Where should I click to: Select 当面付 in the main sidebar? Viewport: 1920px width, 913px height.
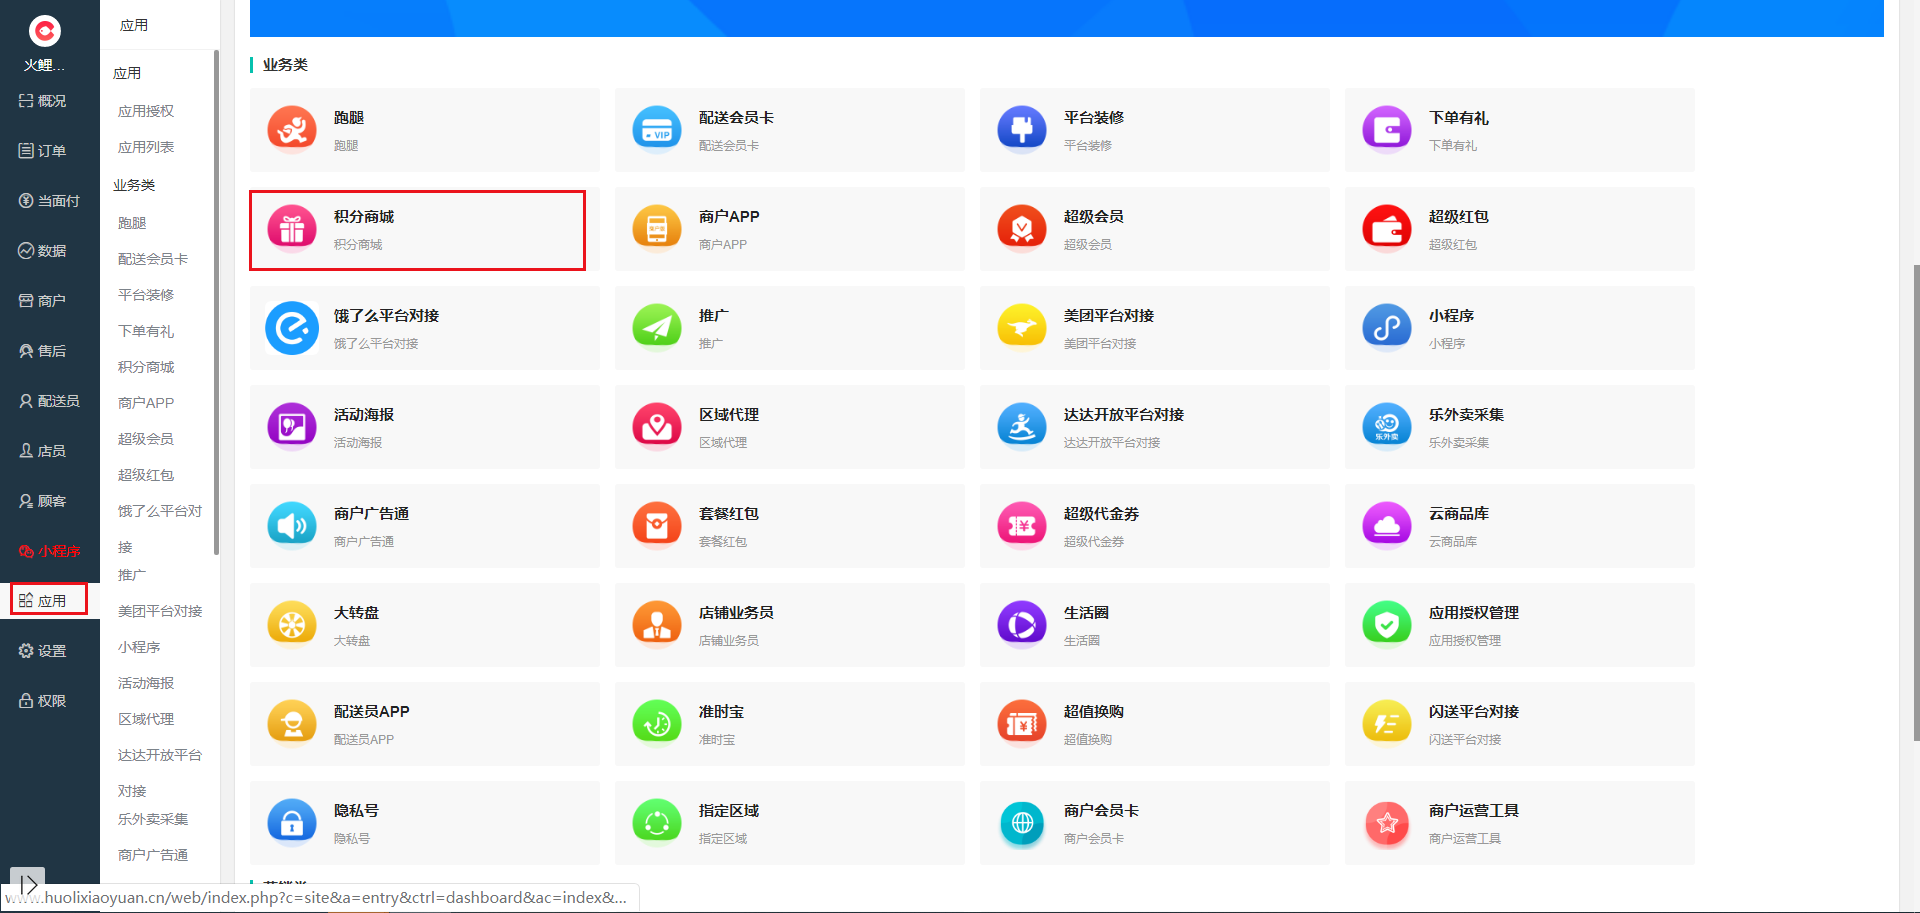tap(49, 201)
